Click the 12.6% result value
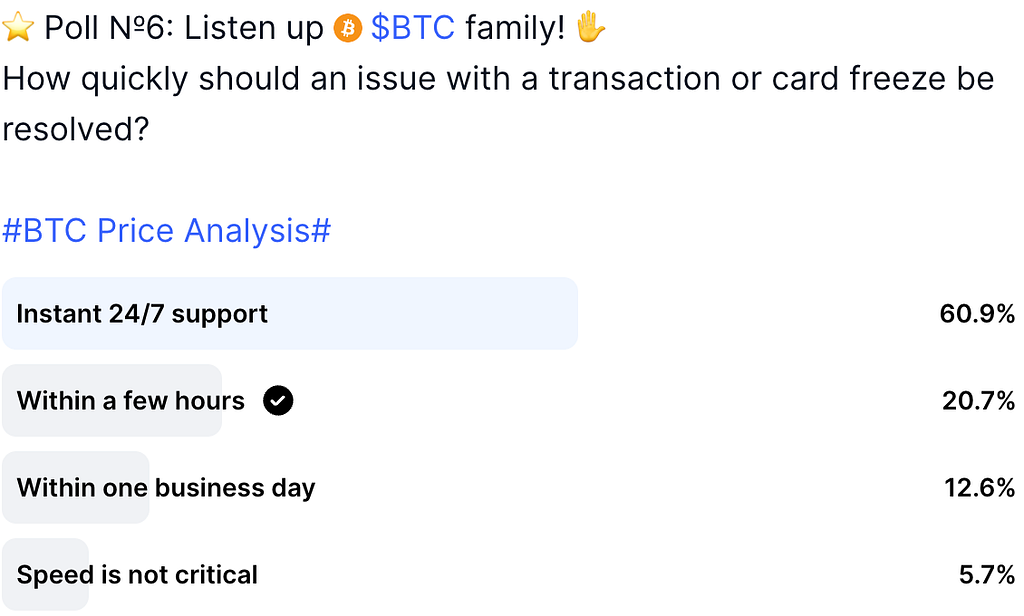 (x=980, y=487)
